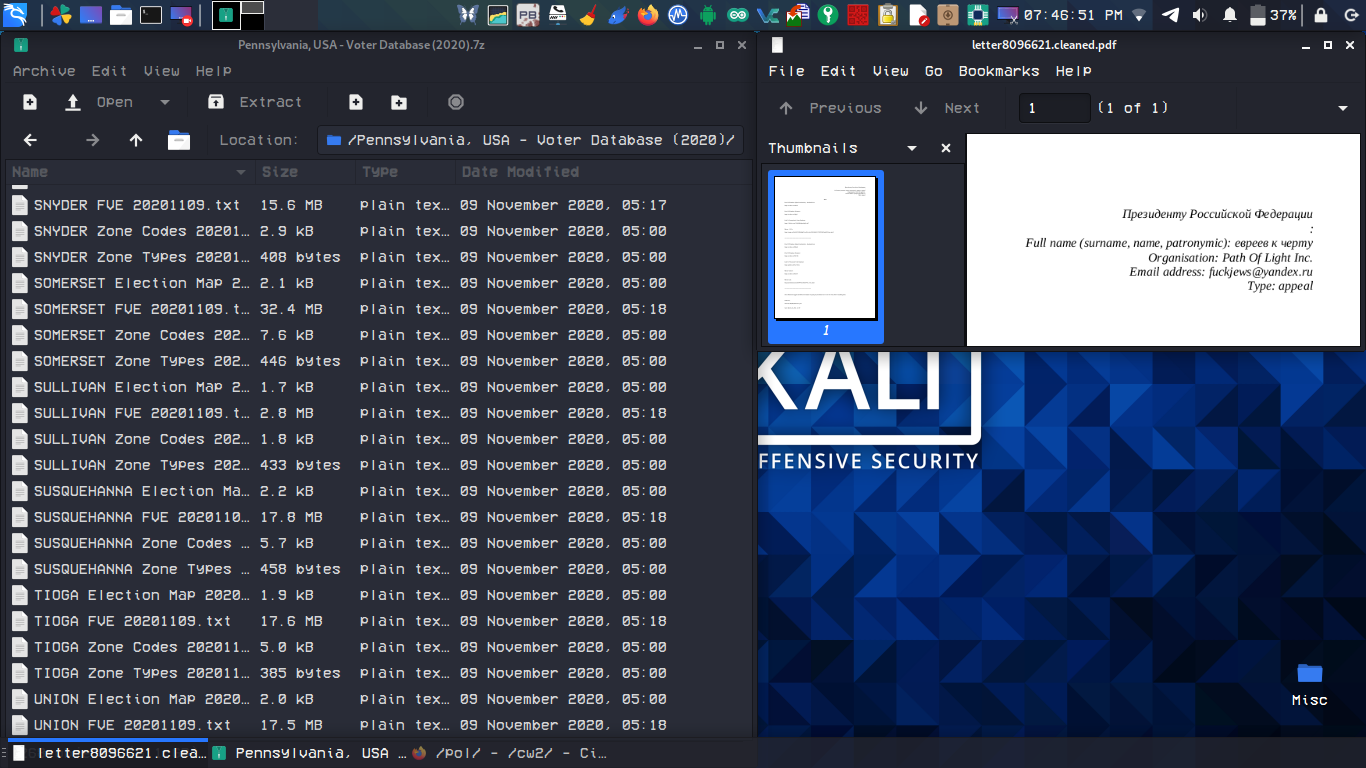Open Bookmarks menu in PDF viewer

click(x=999, y=71)
